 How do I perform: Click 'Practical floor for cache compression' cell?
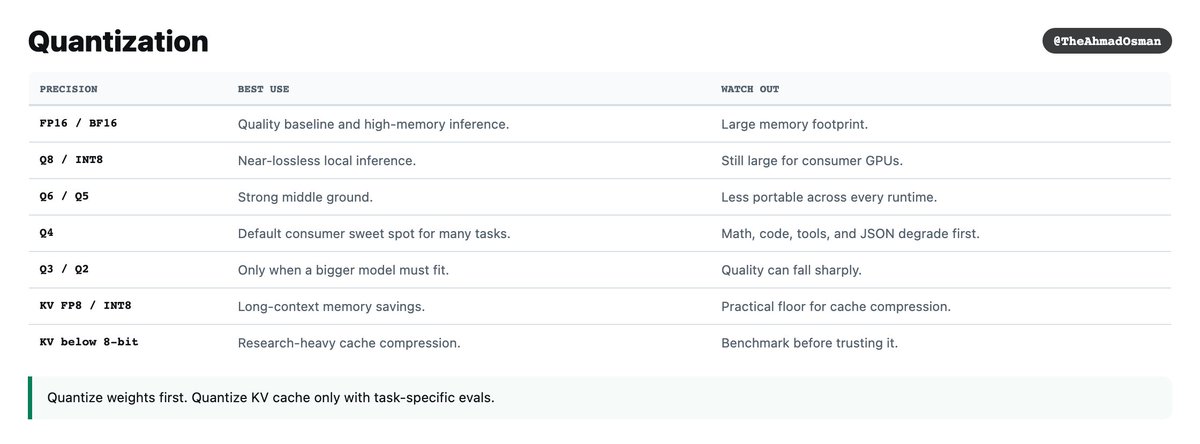(x=836, y=307)
